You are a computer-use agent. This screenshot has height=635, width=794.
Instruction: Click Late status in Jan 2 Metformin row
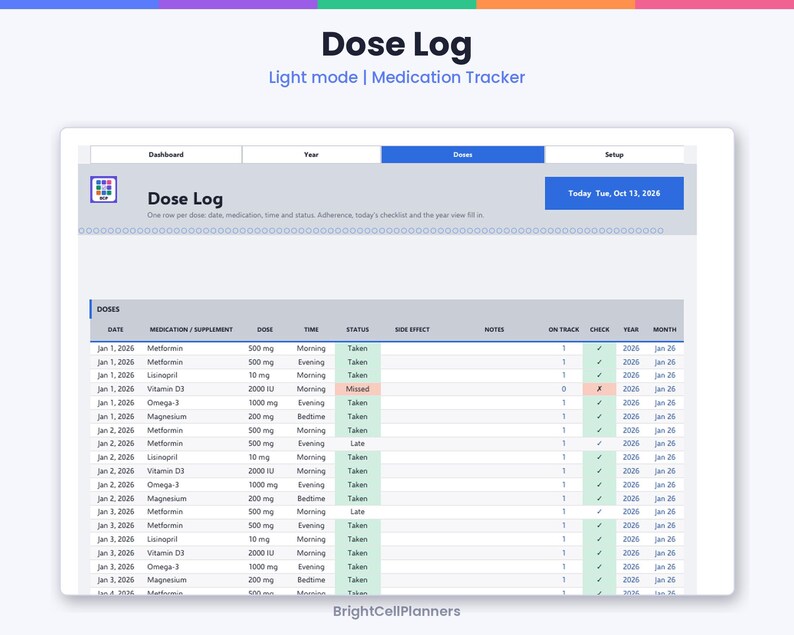pyautogui.click(x=358, y=444)
